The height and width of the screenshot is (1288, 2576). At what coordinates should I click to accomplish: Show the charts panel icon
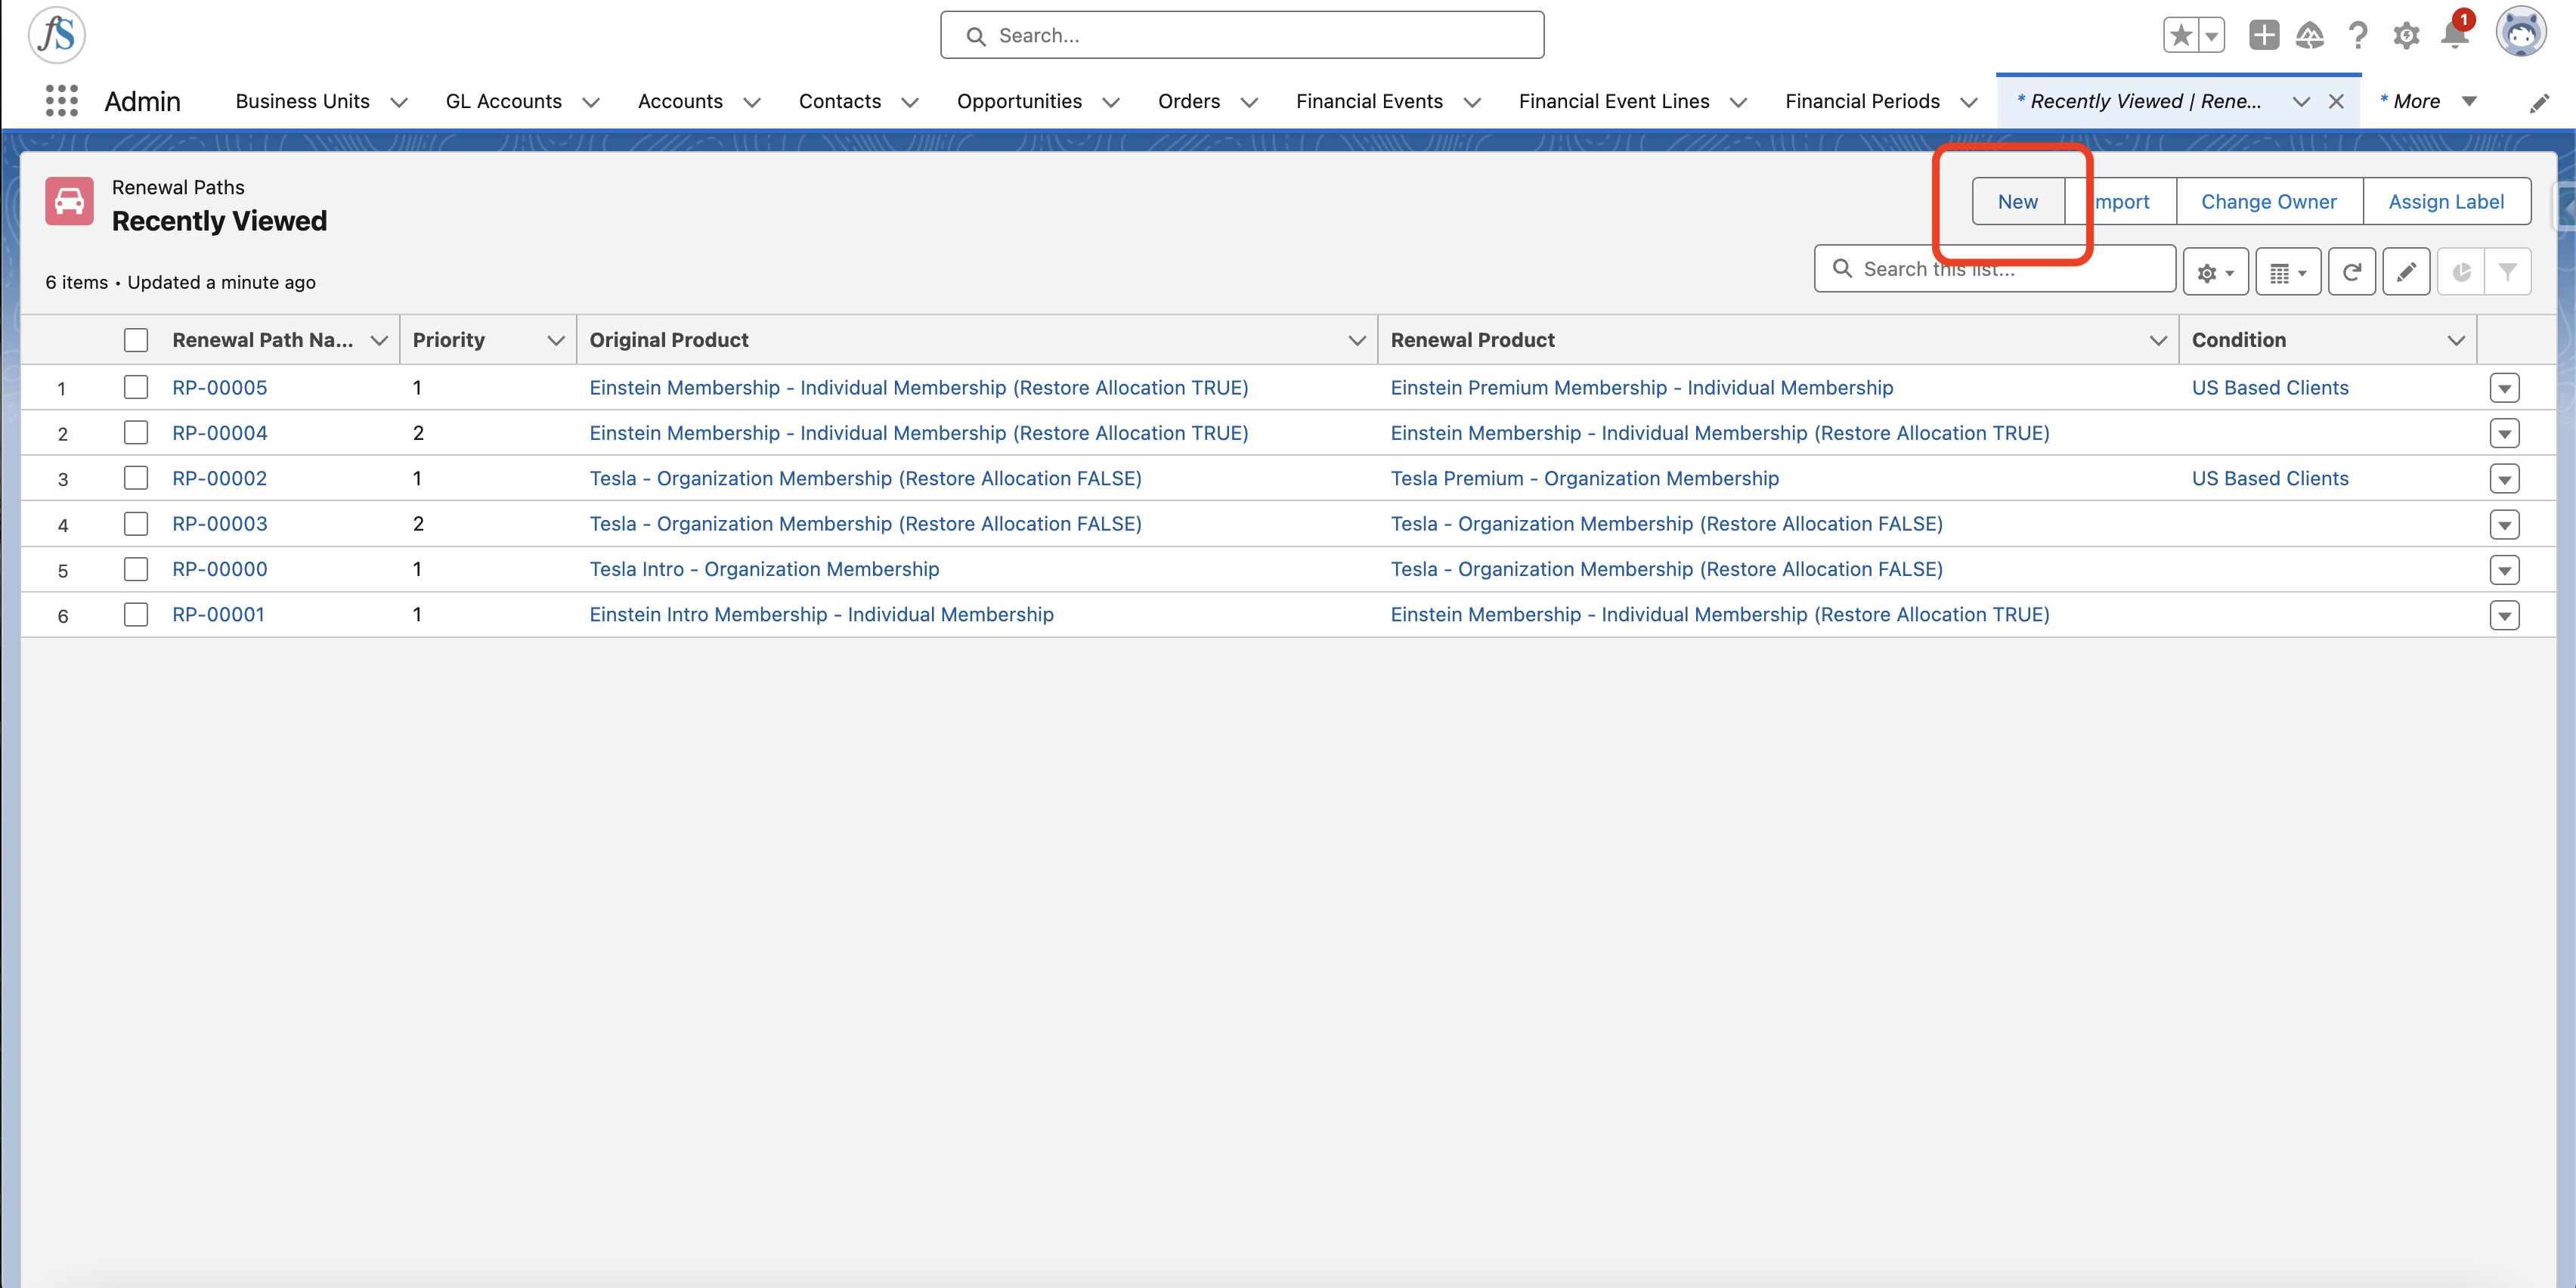2461,272
